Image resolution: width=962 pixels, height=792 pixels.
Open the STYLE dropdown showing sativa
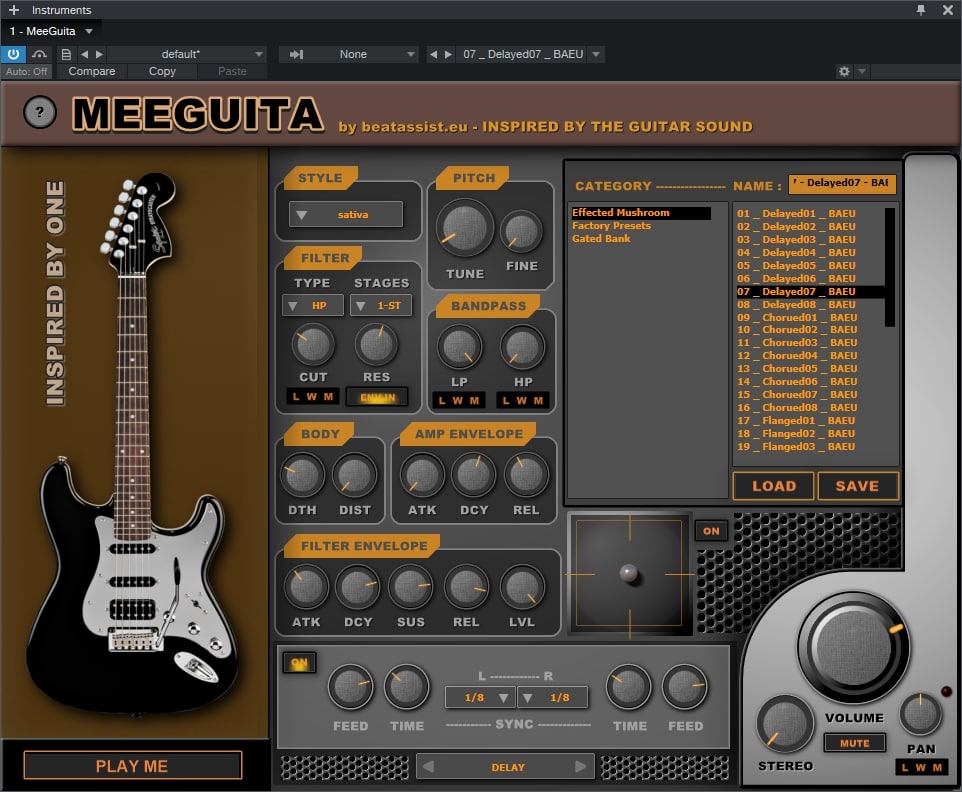point(346,214)
